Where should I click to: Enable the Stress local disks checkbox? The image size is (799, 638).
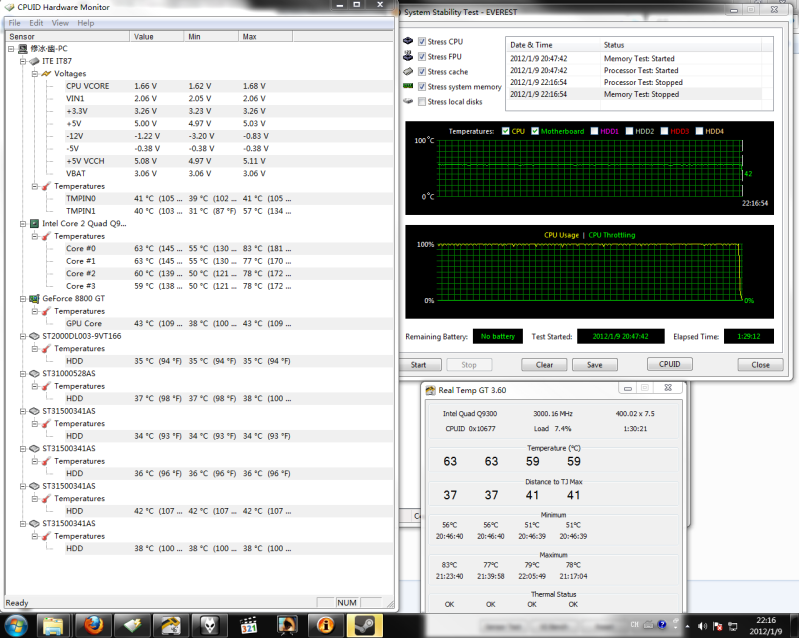(422, 102)
